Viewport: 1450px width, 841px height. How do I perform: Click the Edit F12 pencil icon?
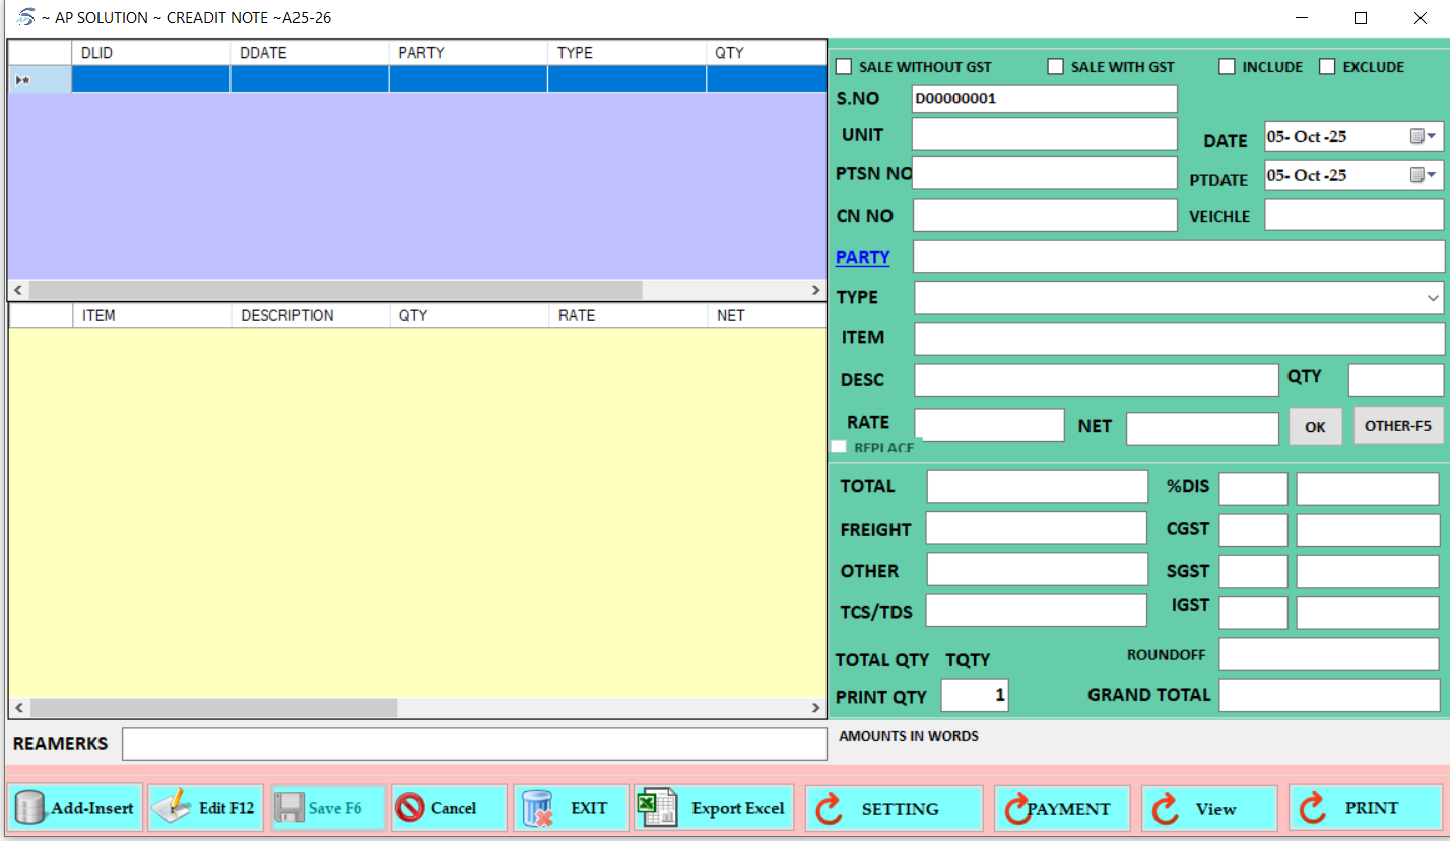(172, 807)
